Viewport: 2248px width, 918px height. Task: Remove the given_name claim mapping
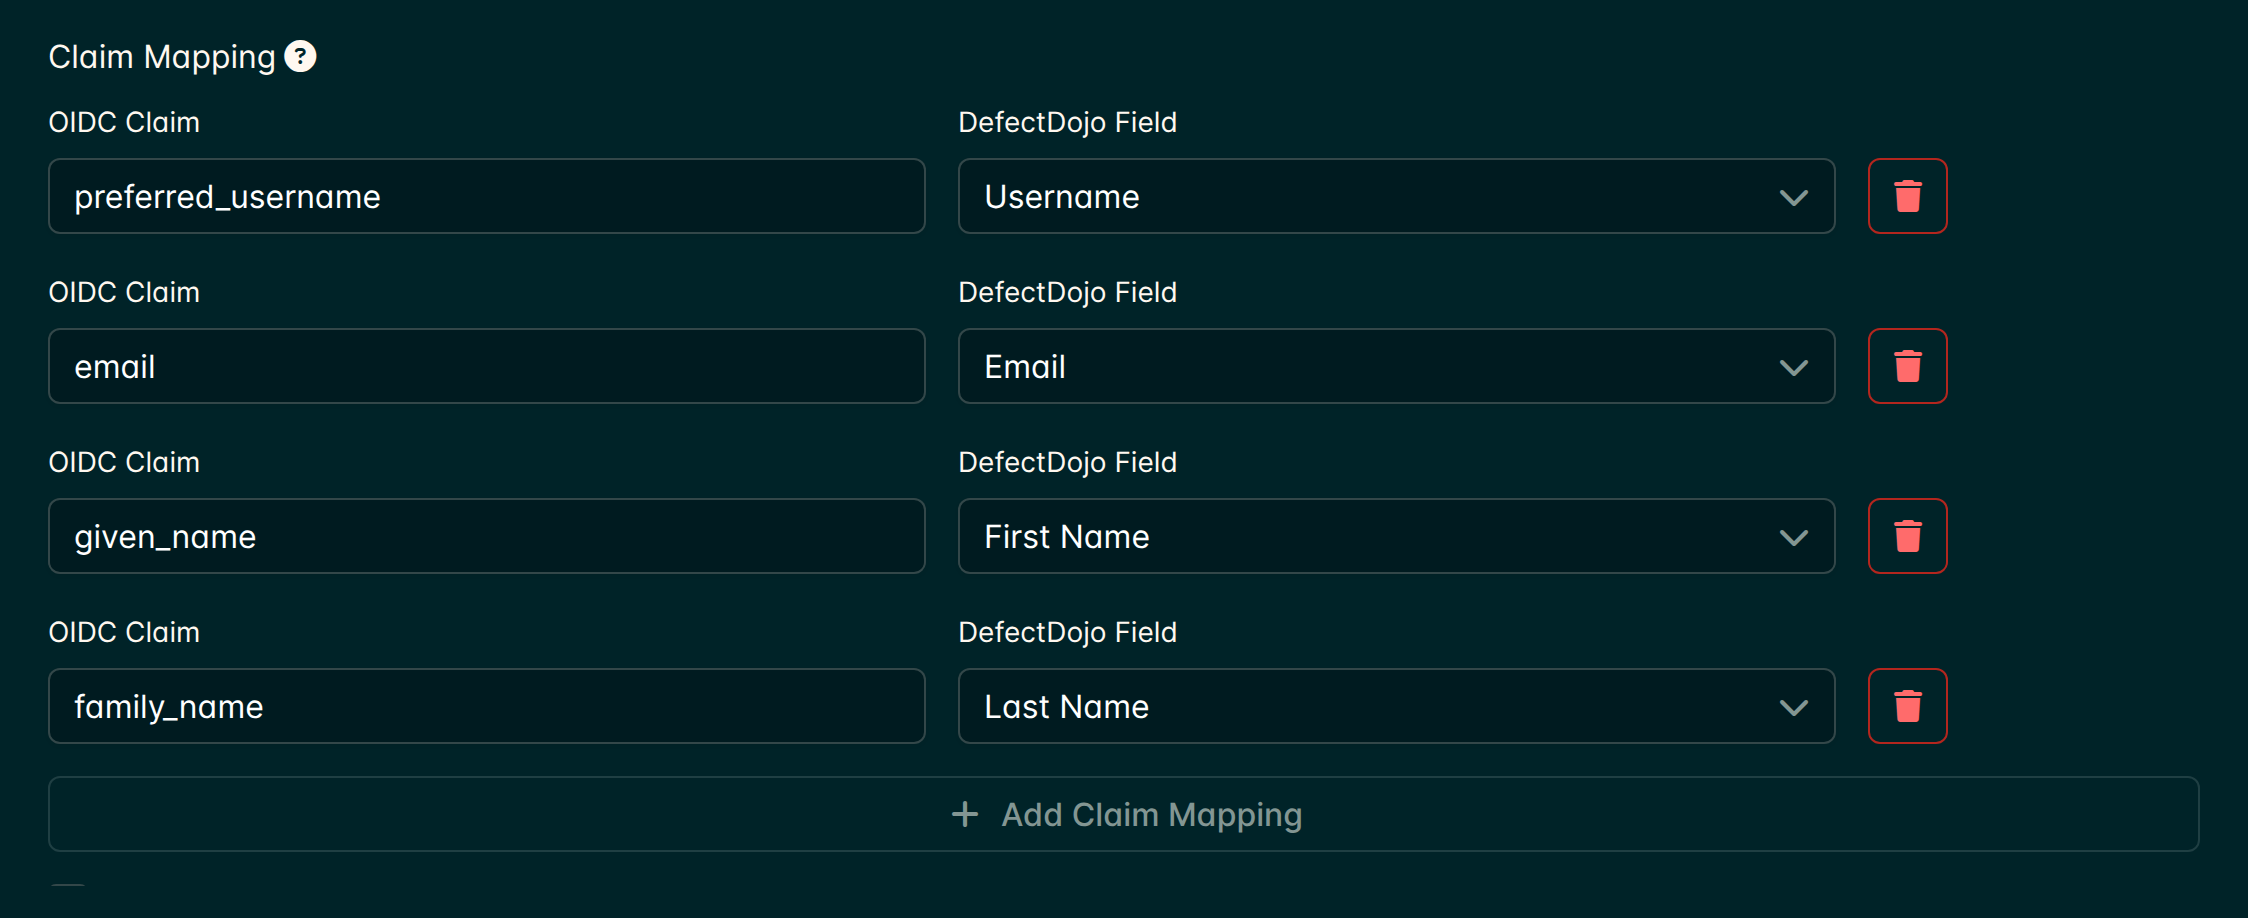point(1907,536)
